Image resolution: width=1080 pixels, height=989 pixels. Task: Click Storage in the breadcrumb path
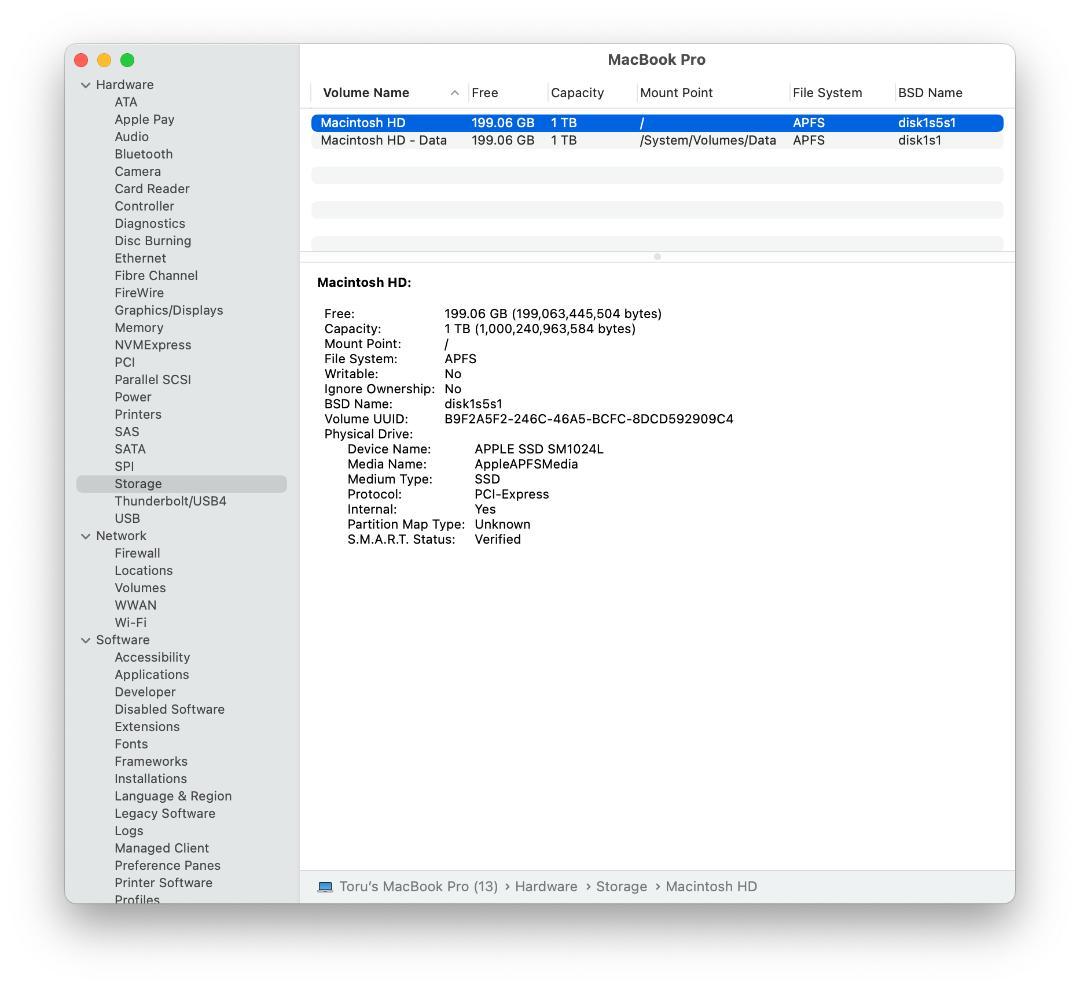click(x=621, y=886)
